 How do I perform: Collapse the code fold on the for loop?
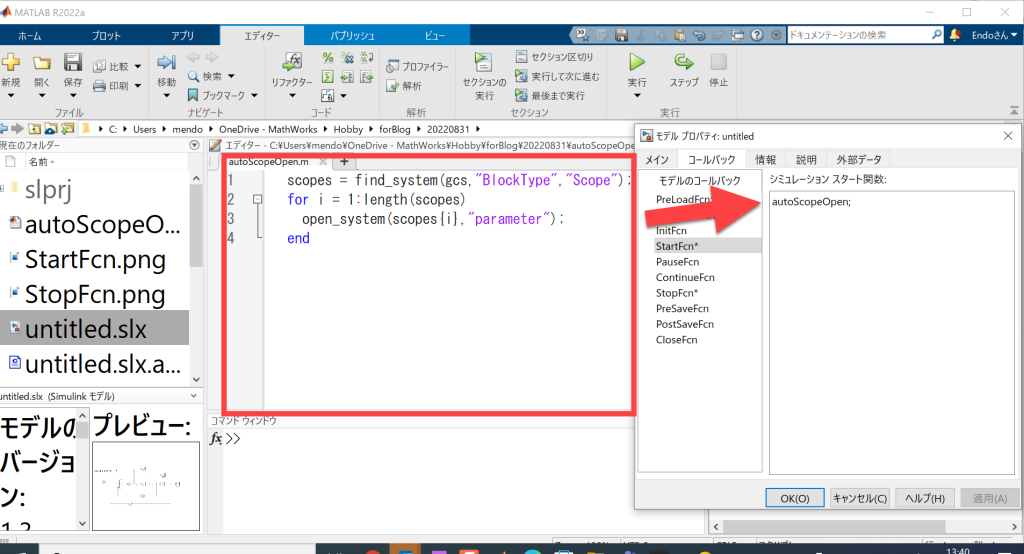257,200
